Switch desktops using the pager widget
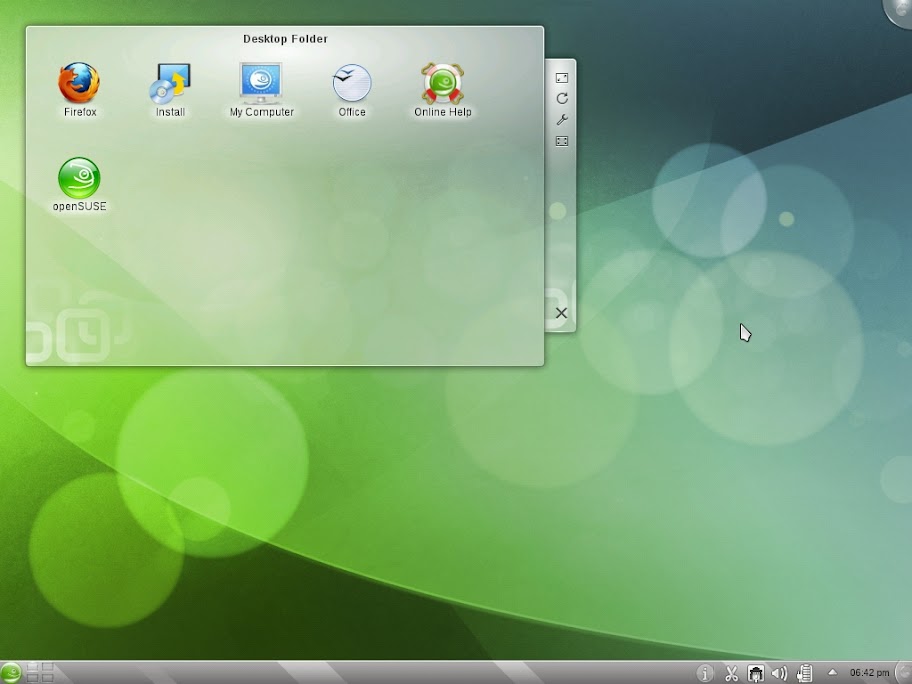The height and width of the screenshot is (684, 912). [x=40, y=673]
